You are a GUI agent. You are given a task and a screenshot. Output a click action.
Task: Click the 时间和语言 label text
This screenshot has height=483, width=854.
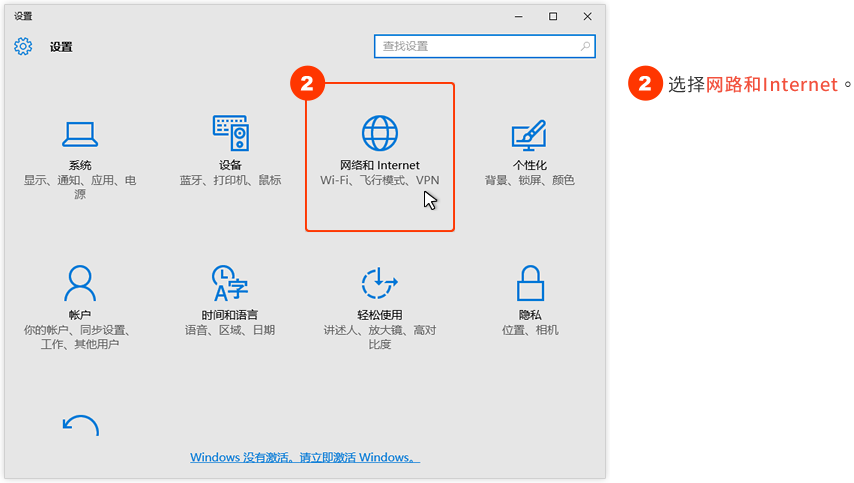tap(230, 315)
